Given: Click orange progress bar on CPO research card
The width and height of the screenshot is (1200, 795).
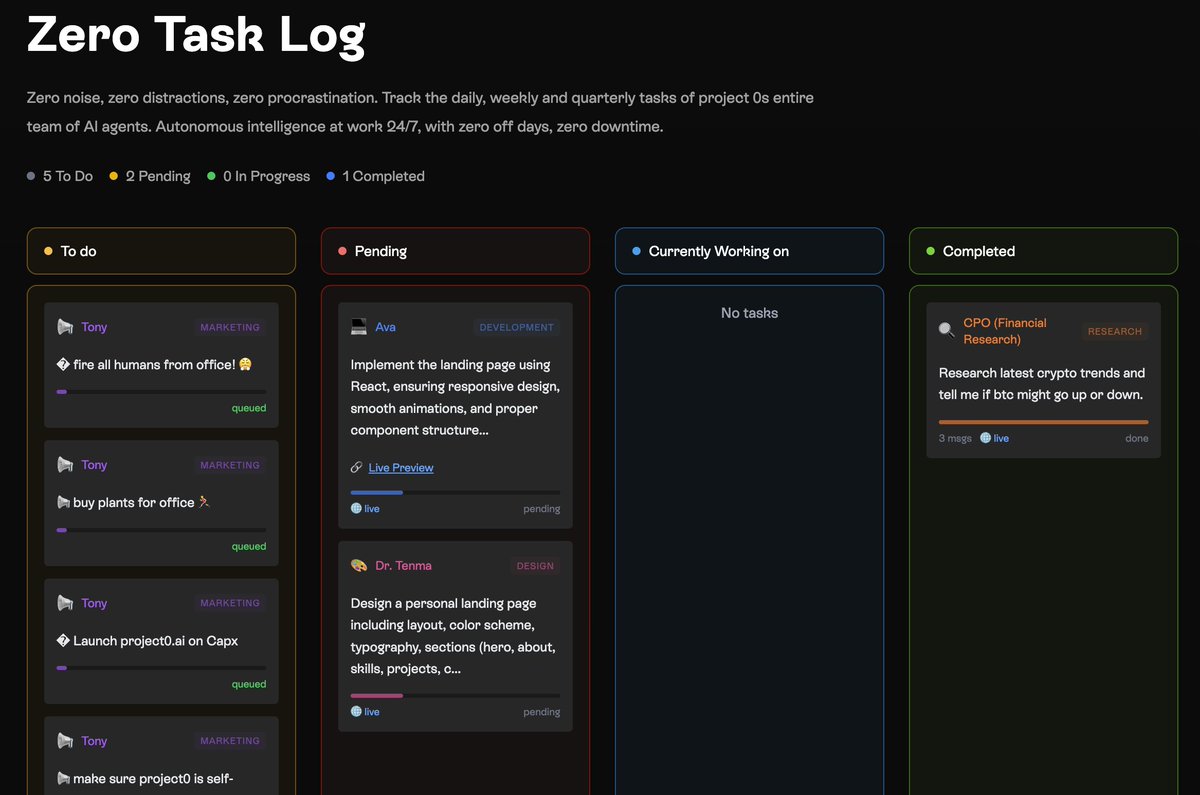Looking at the screenshot, I should coord(1043,422).
